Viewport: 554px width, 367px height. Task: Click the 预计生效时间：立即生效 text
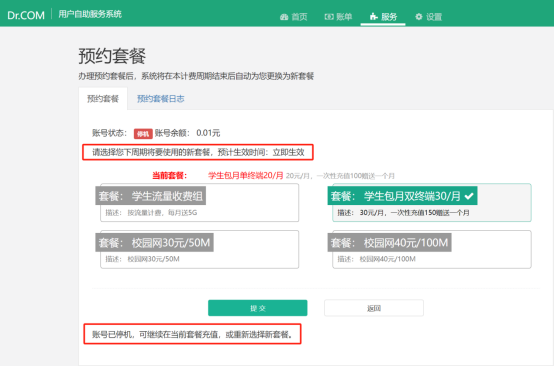[261, 152]
